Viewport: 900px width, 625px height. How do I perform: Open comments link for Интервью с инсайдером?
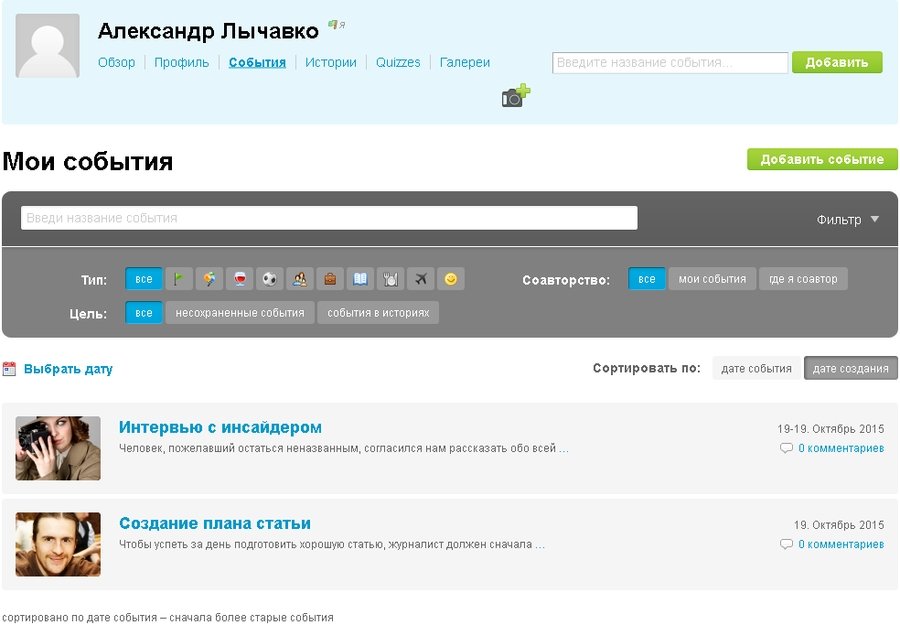(841, 448)
